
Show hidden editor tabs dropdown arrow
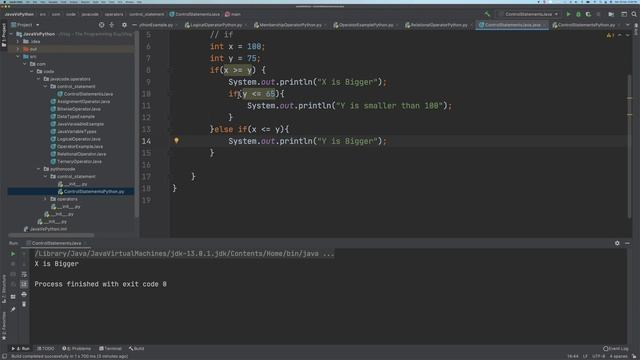(627, 25)
